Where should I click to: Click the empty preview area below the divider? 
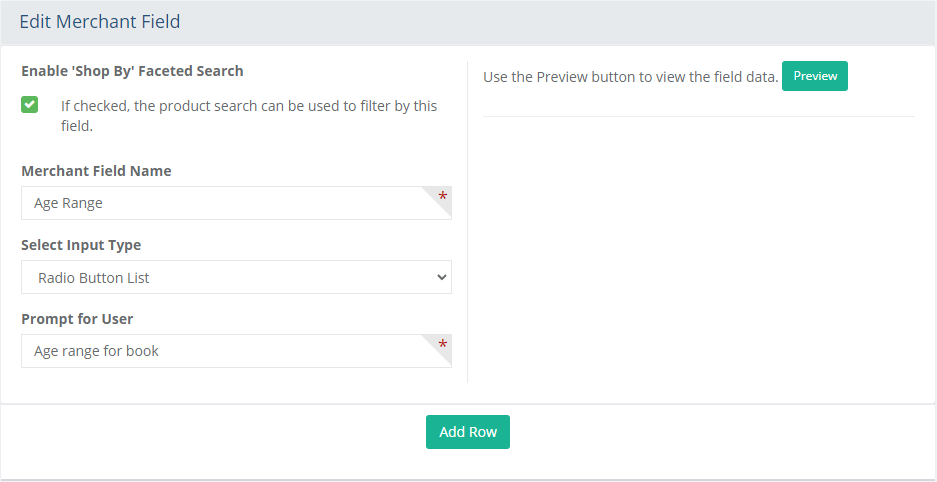tap(699, 251)
